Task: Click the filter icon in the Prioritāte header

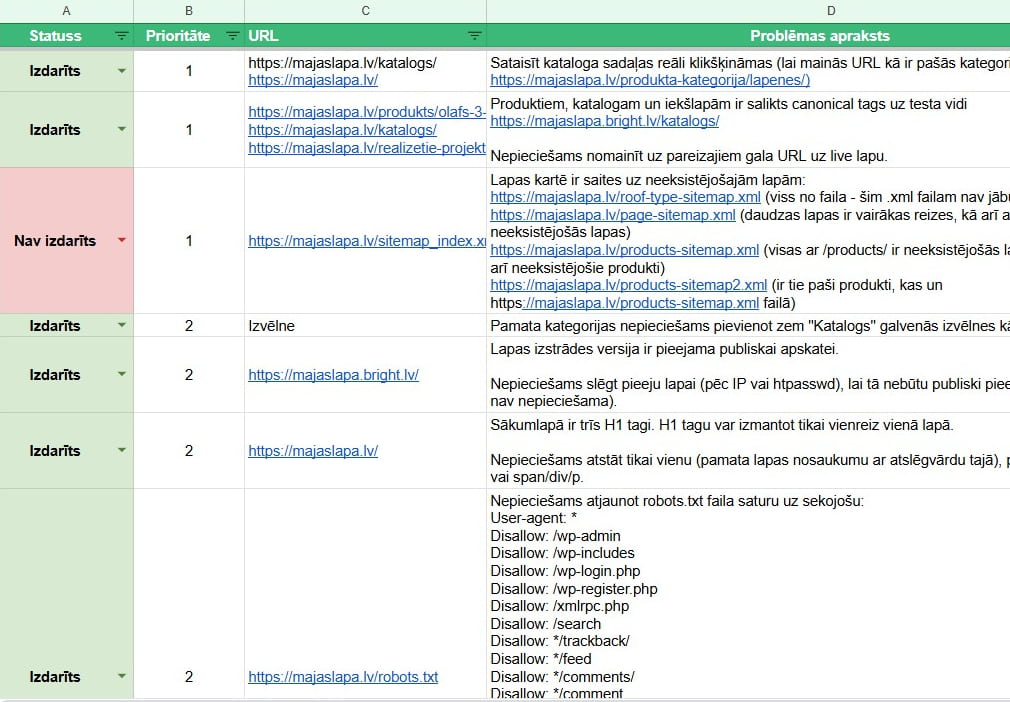Action: [x=232, y=36]
